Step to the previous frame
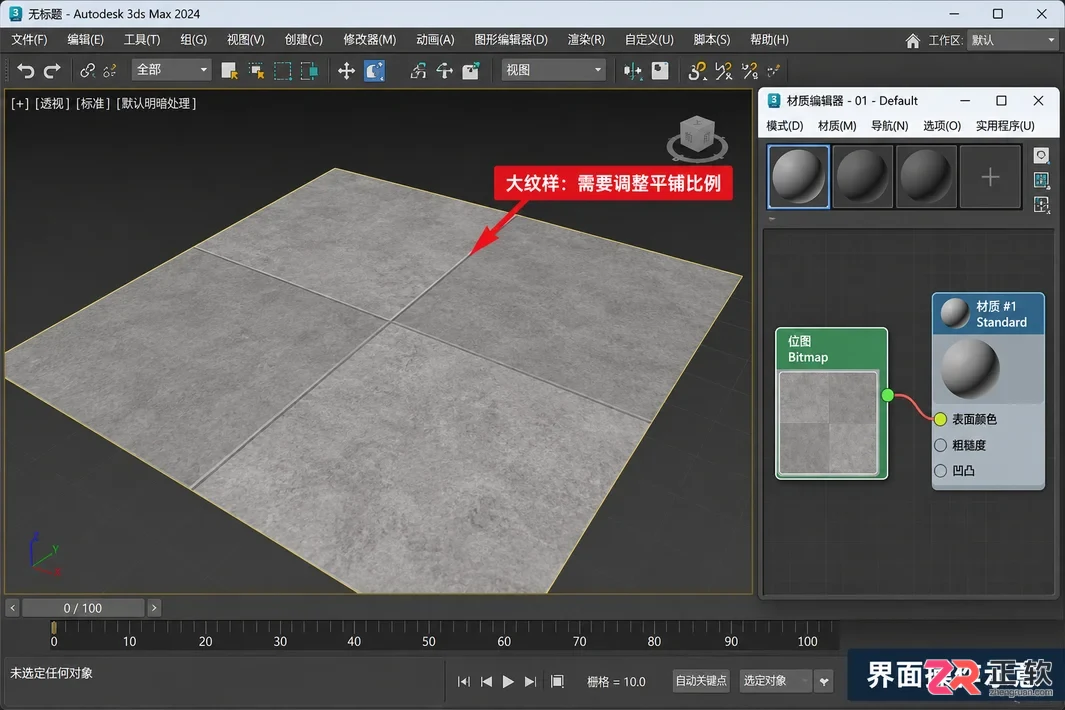The width and height of the screenshot is (1065, 710). click(486, 681)
